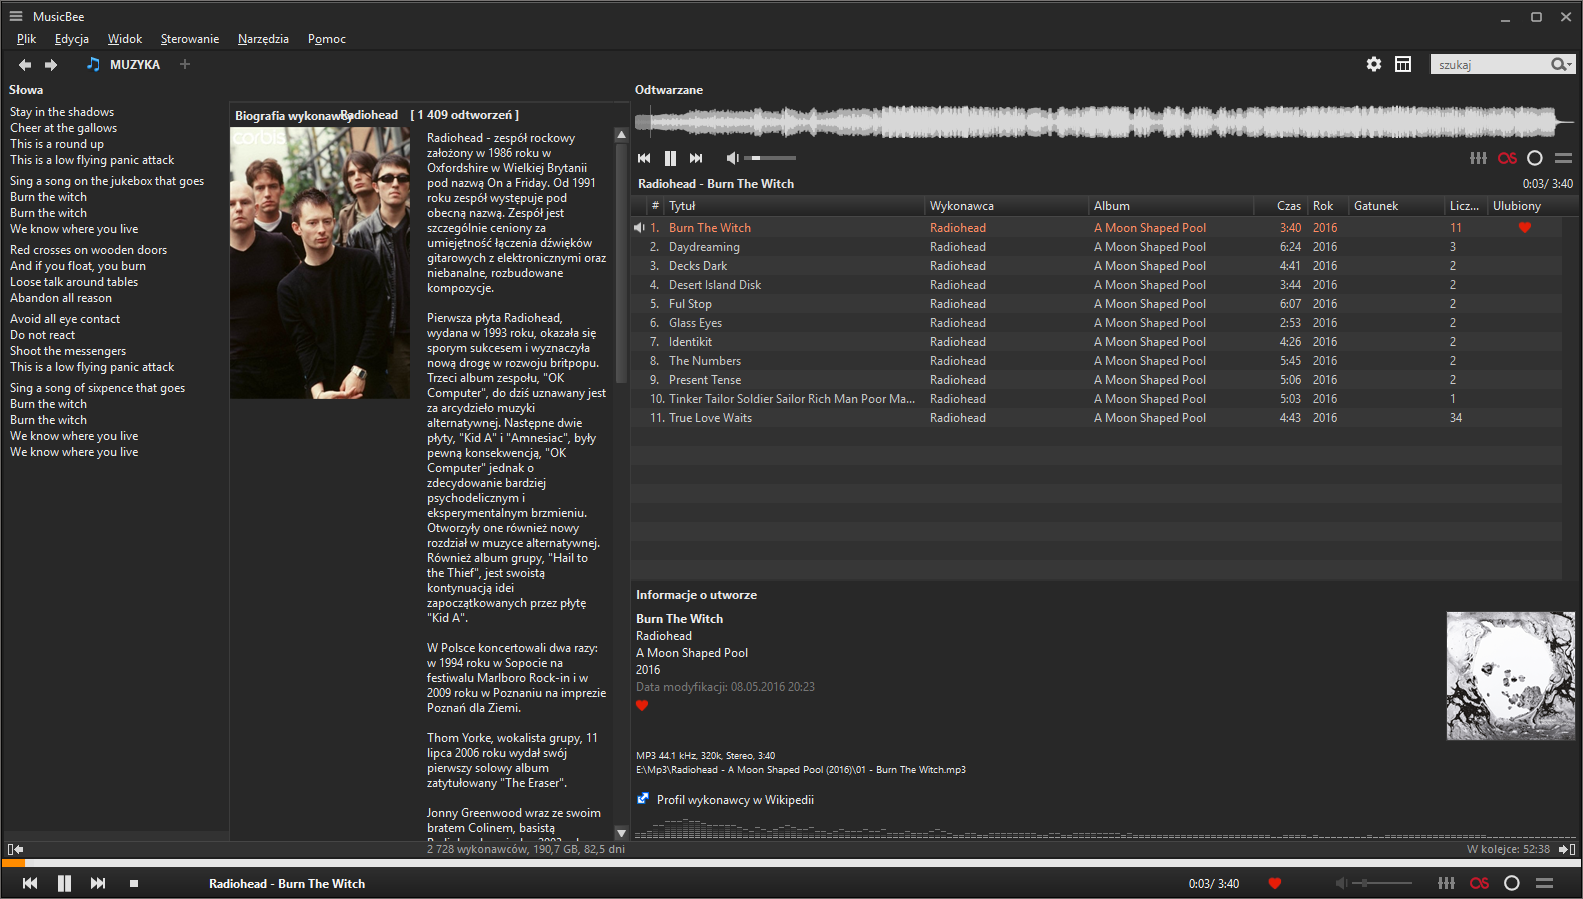Toggle repeat circle icon in Odtwarzane panel
The image size is (1583, 899).
click(x=1535, y=158)
